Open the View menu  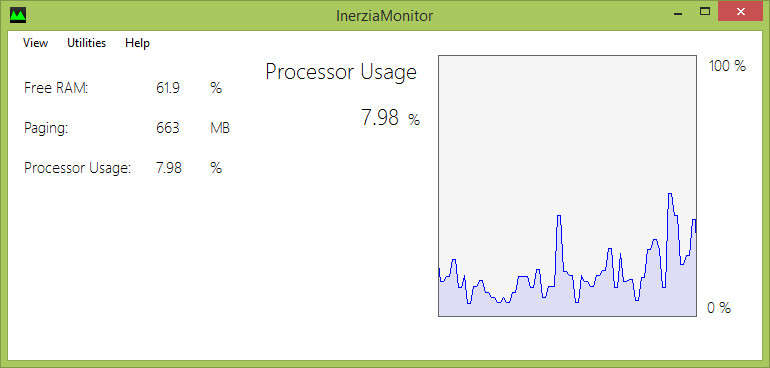[35, 43]
